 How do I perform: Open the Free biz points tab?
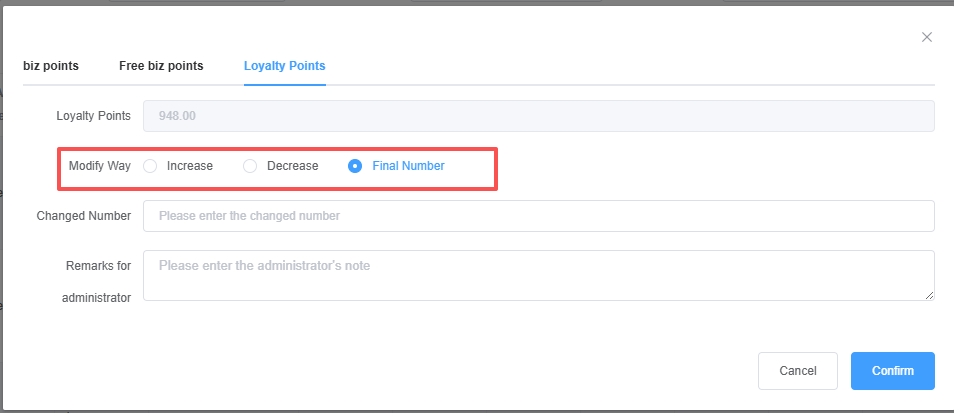tap(161, 66)
